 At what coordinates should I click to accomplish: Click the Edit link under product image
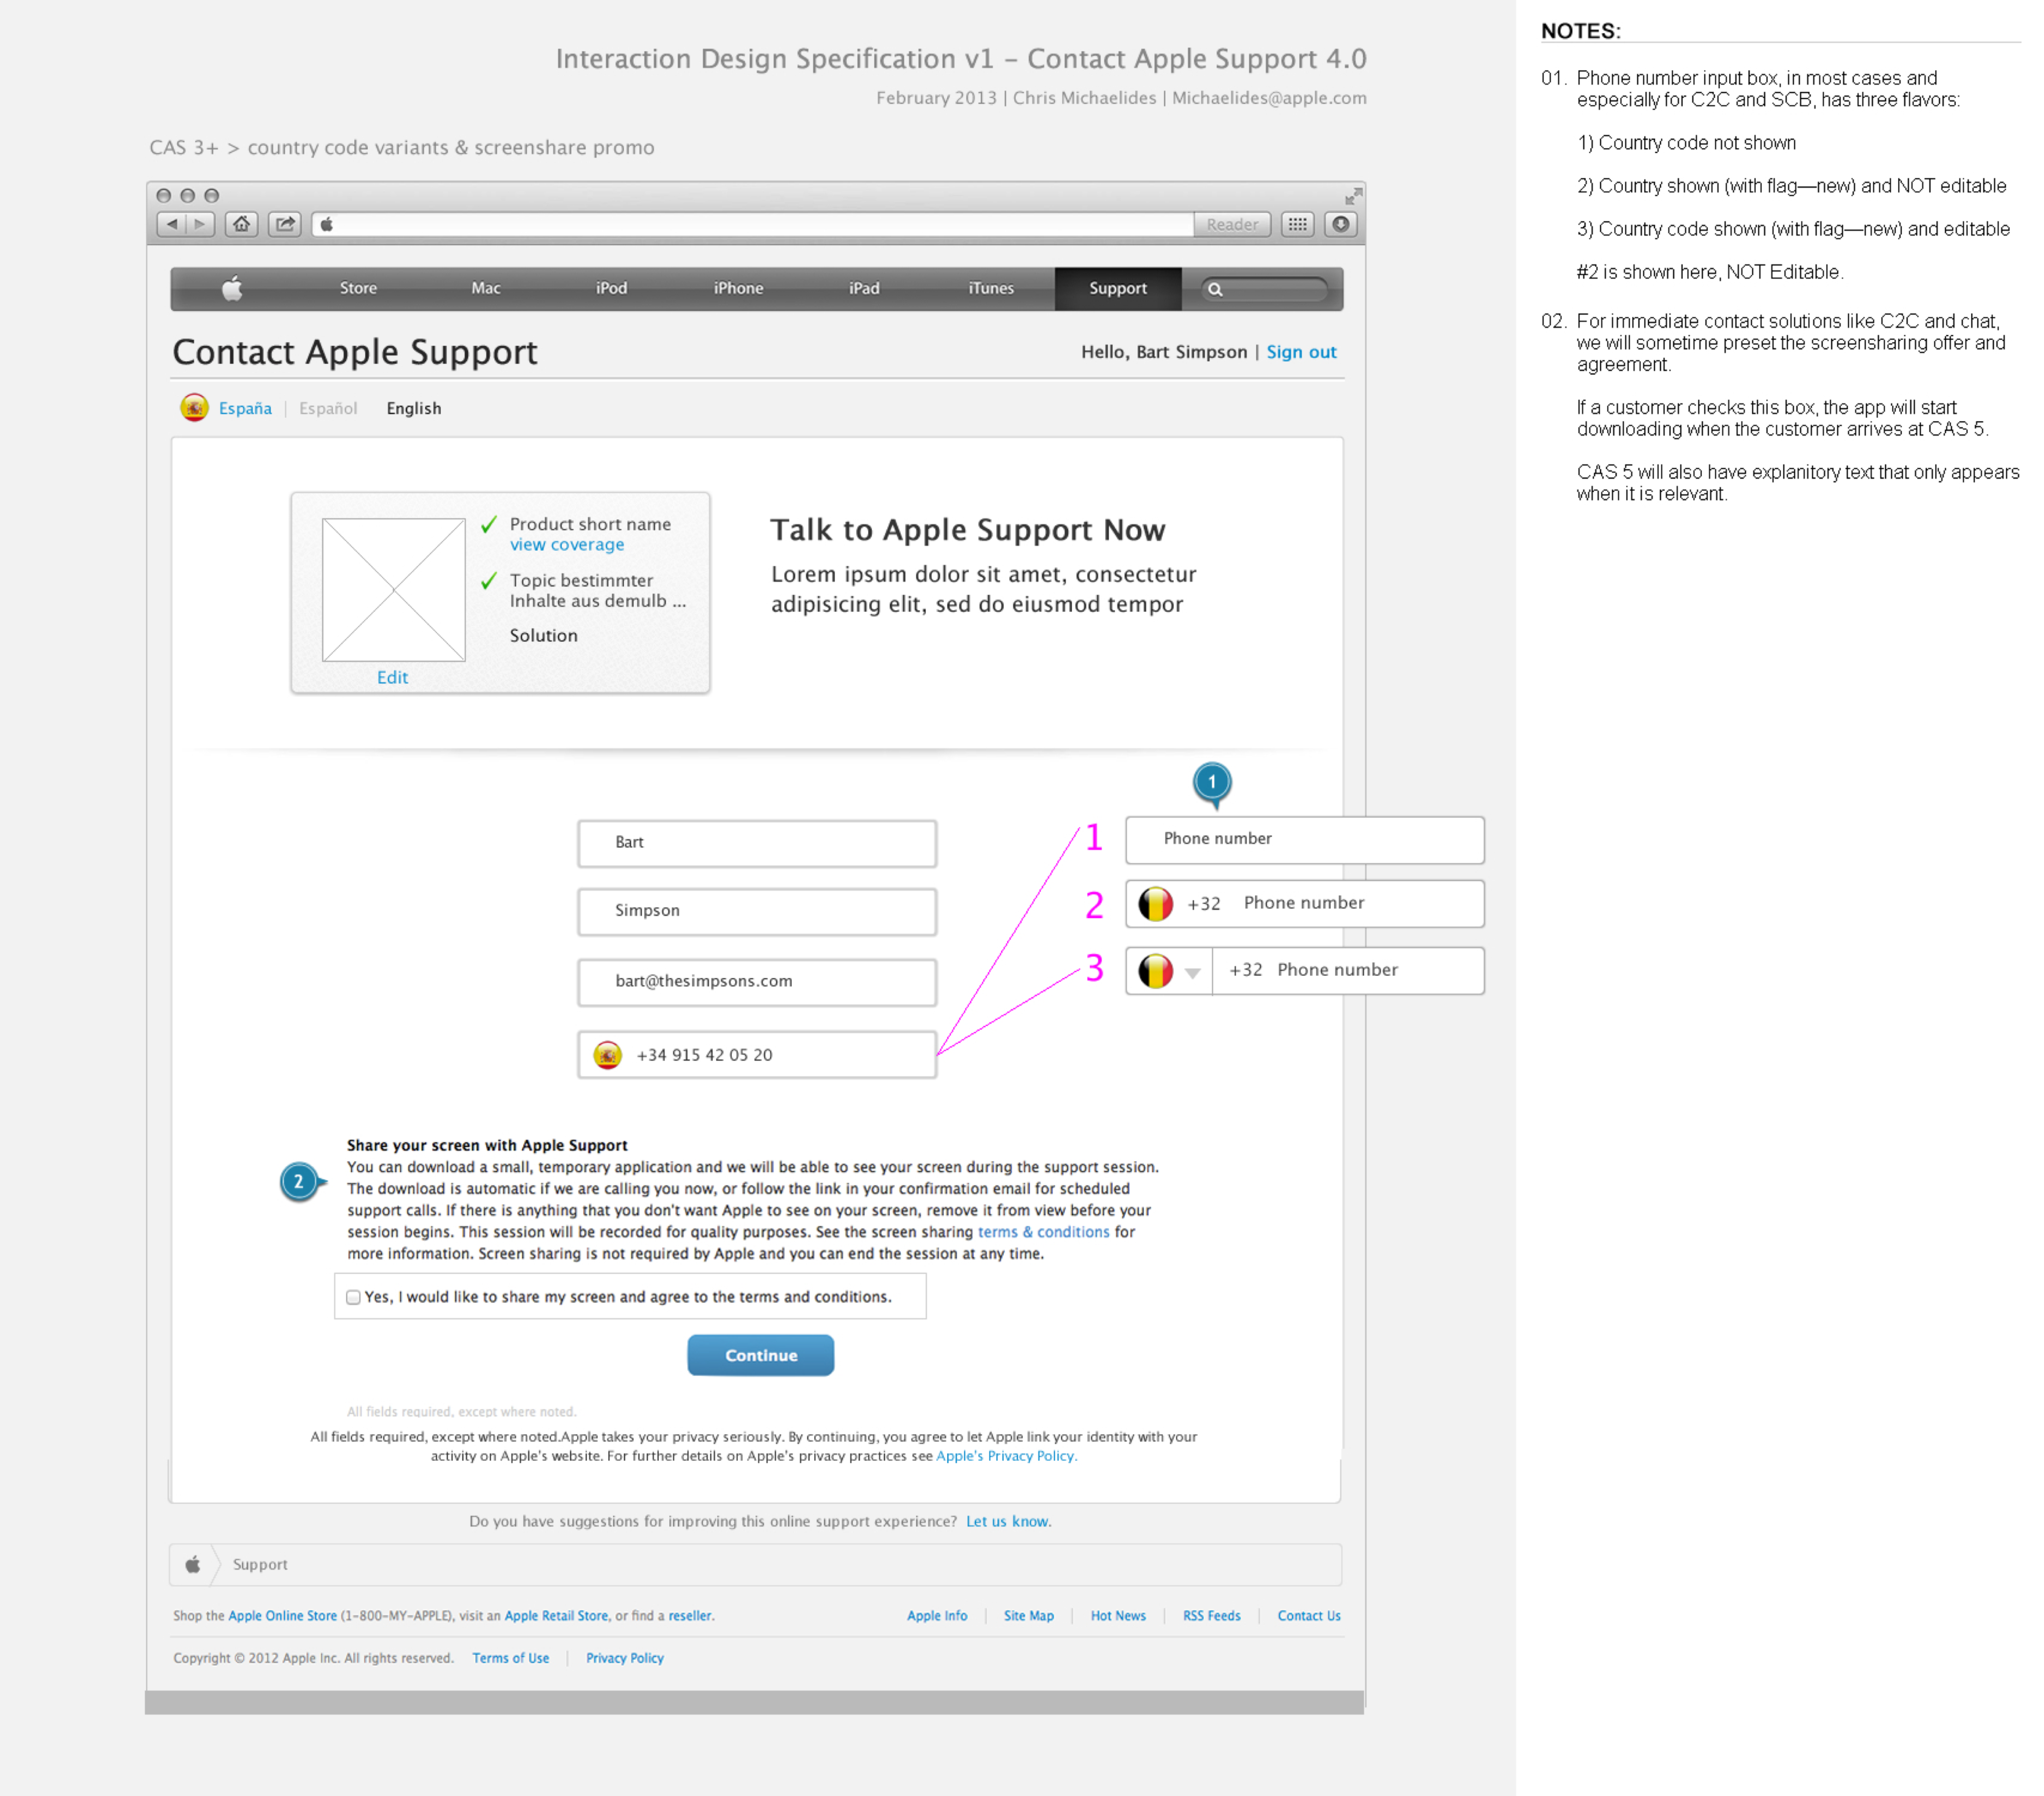coord(392,677)
